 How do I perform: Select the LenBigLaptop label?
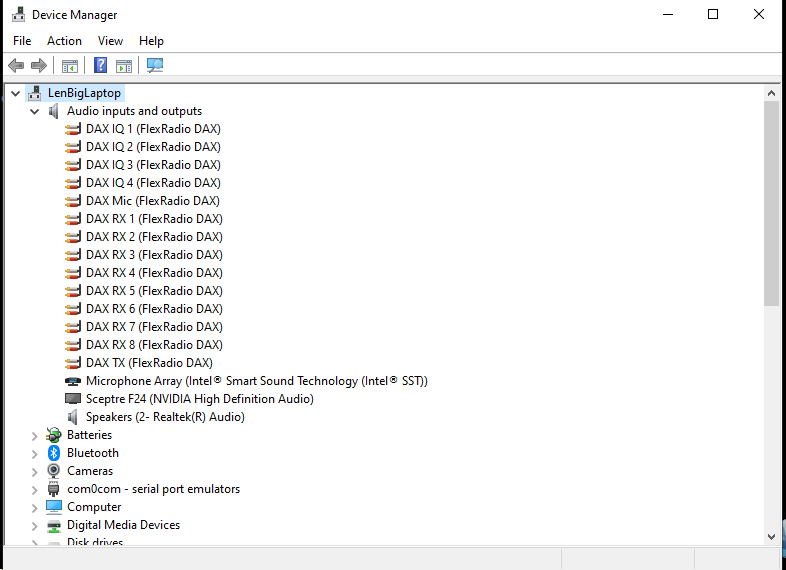pyautogui.click(x=84, y=93)
